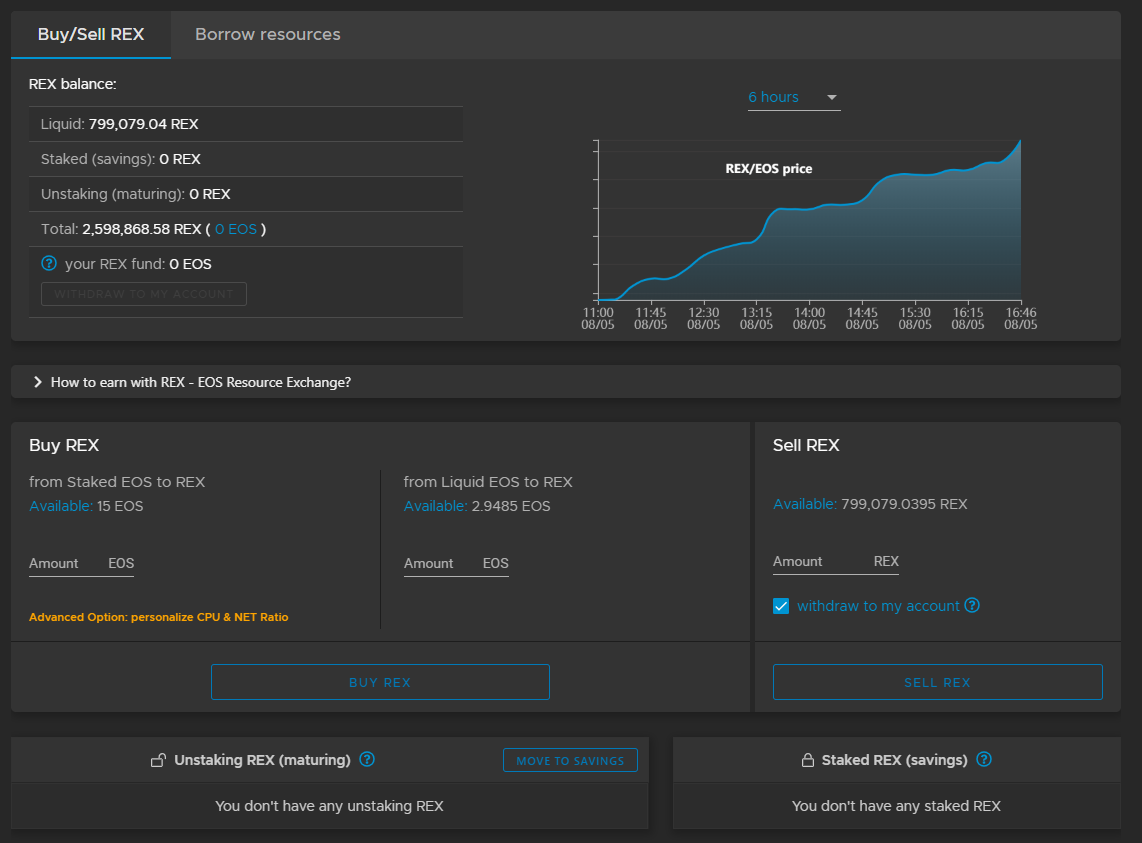Focus the Sell REX Amount field
Viewport: 1142px width, 843px height.
click(x=835, y=561)
